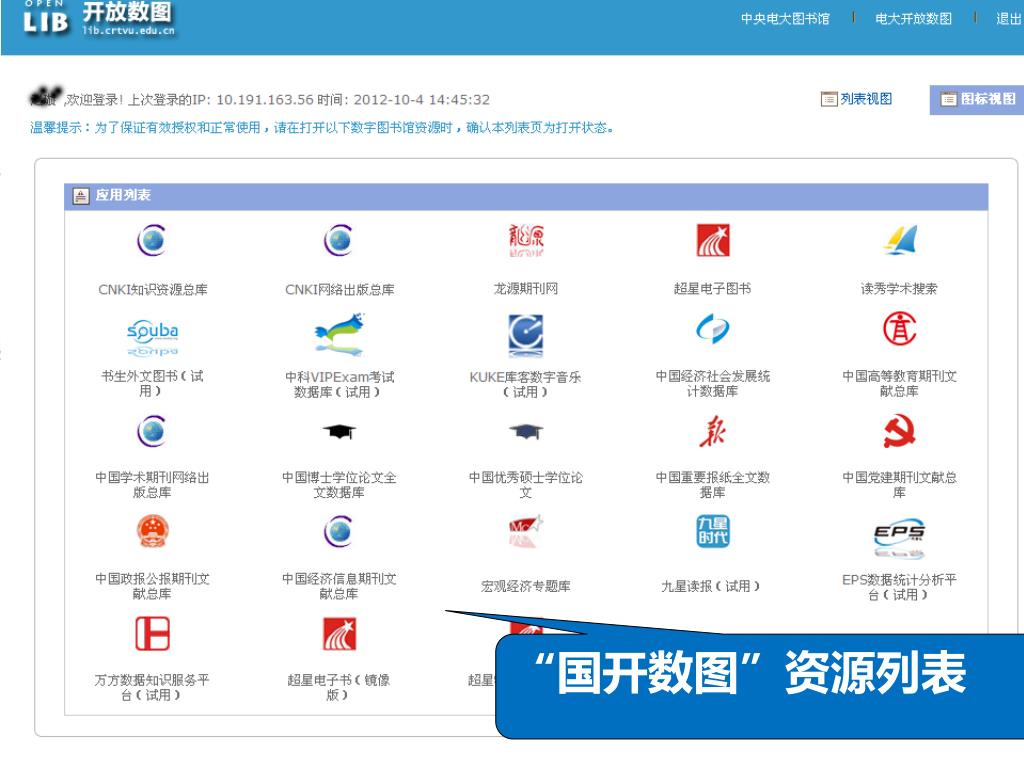Select the 万方数据知识服务平台(试用) text label

coord(152,688)
